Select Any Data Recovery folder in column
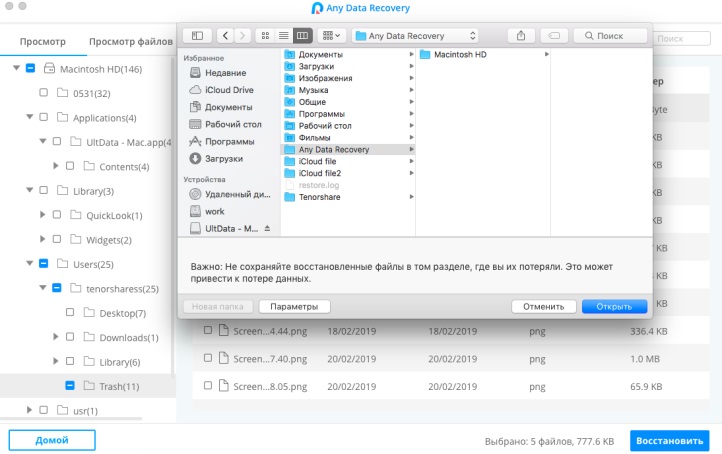722x454 pixels. coord(348,150)
